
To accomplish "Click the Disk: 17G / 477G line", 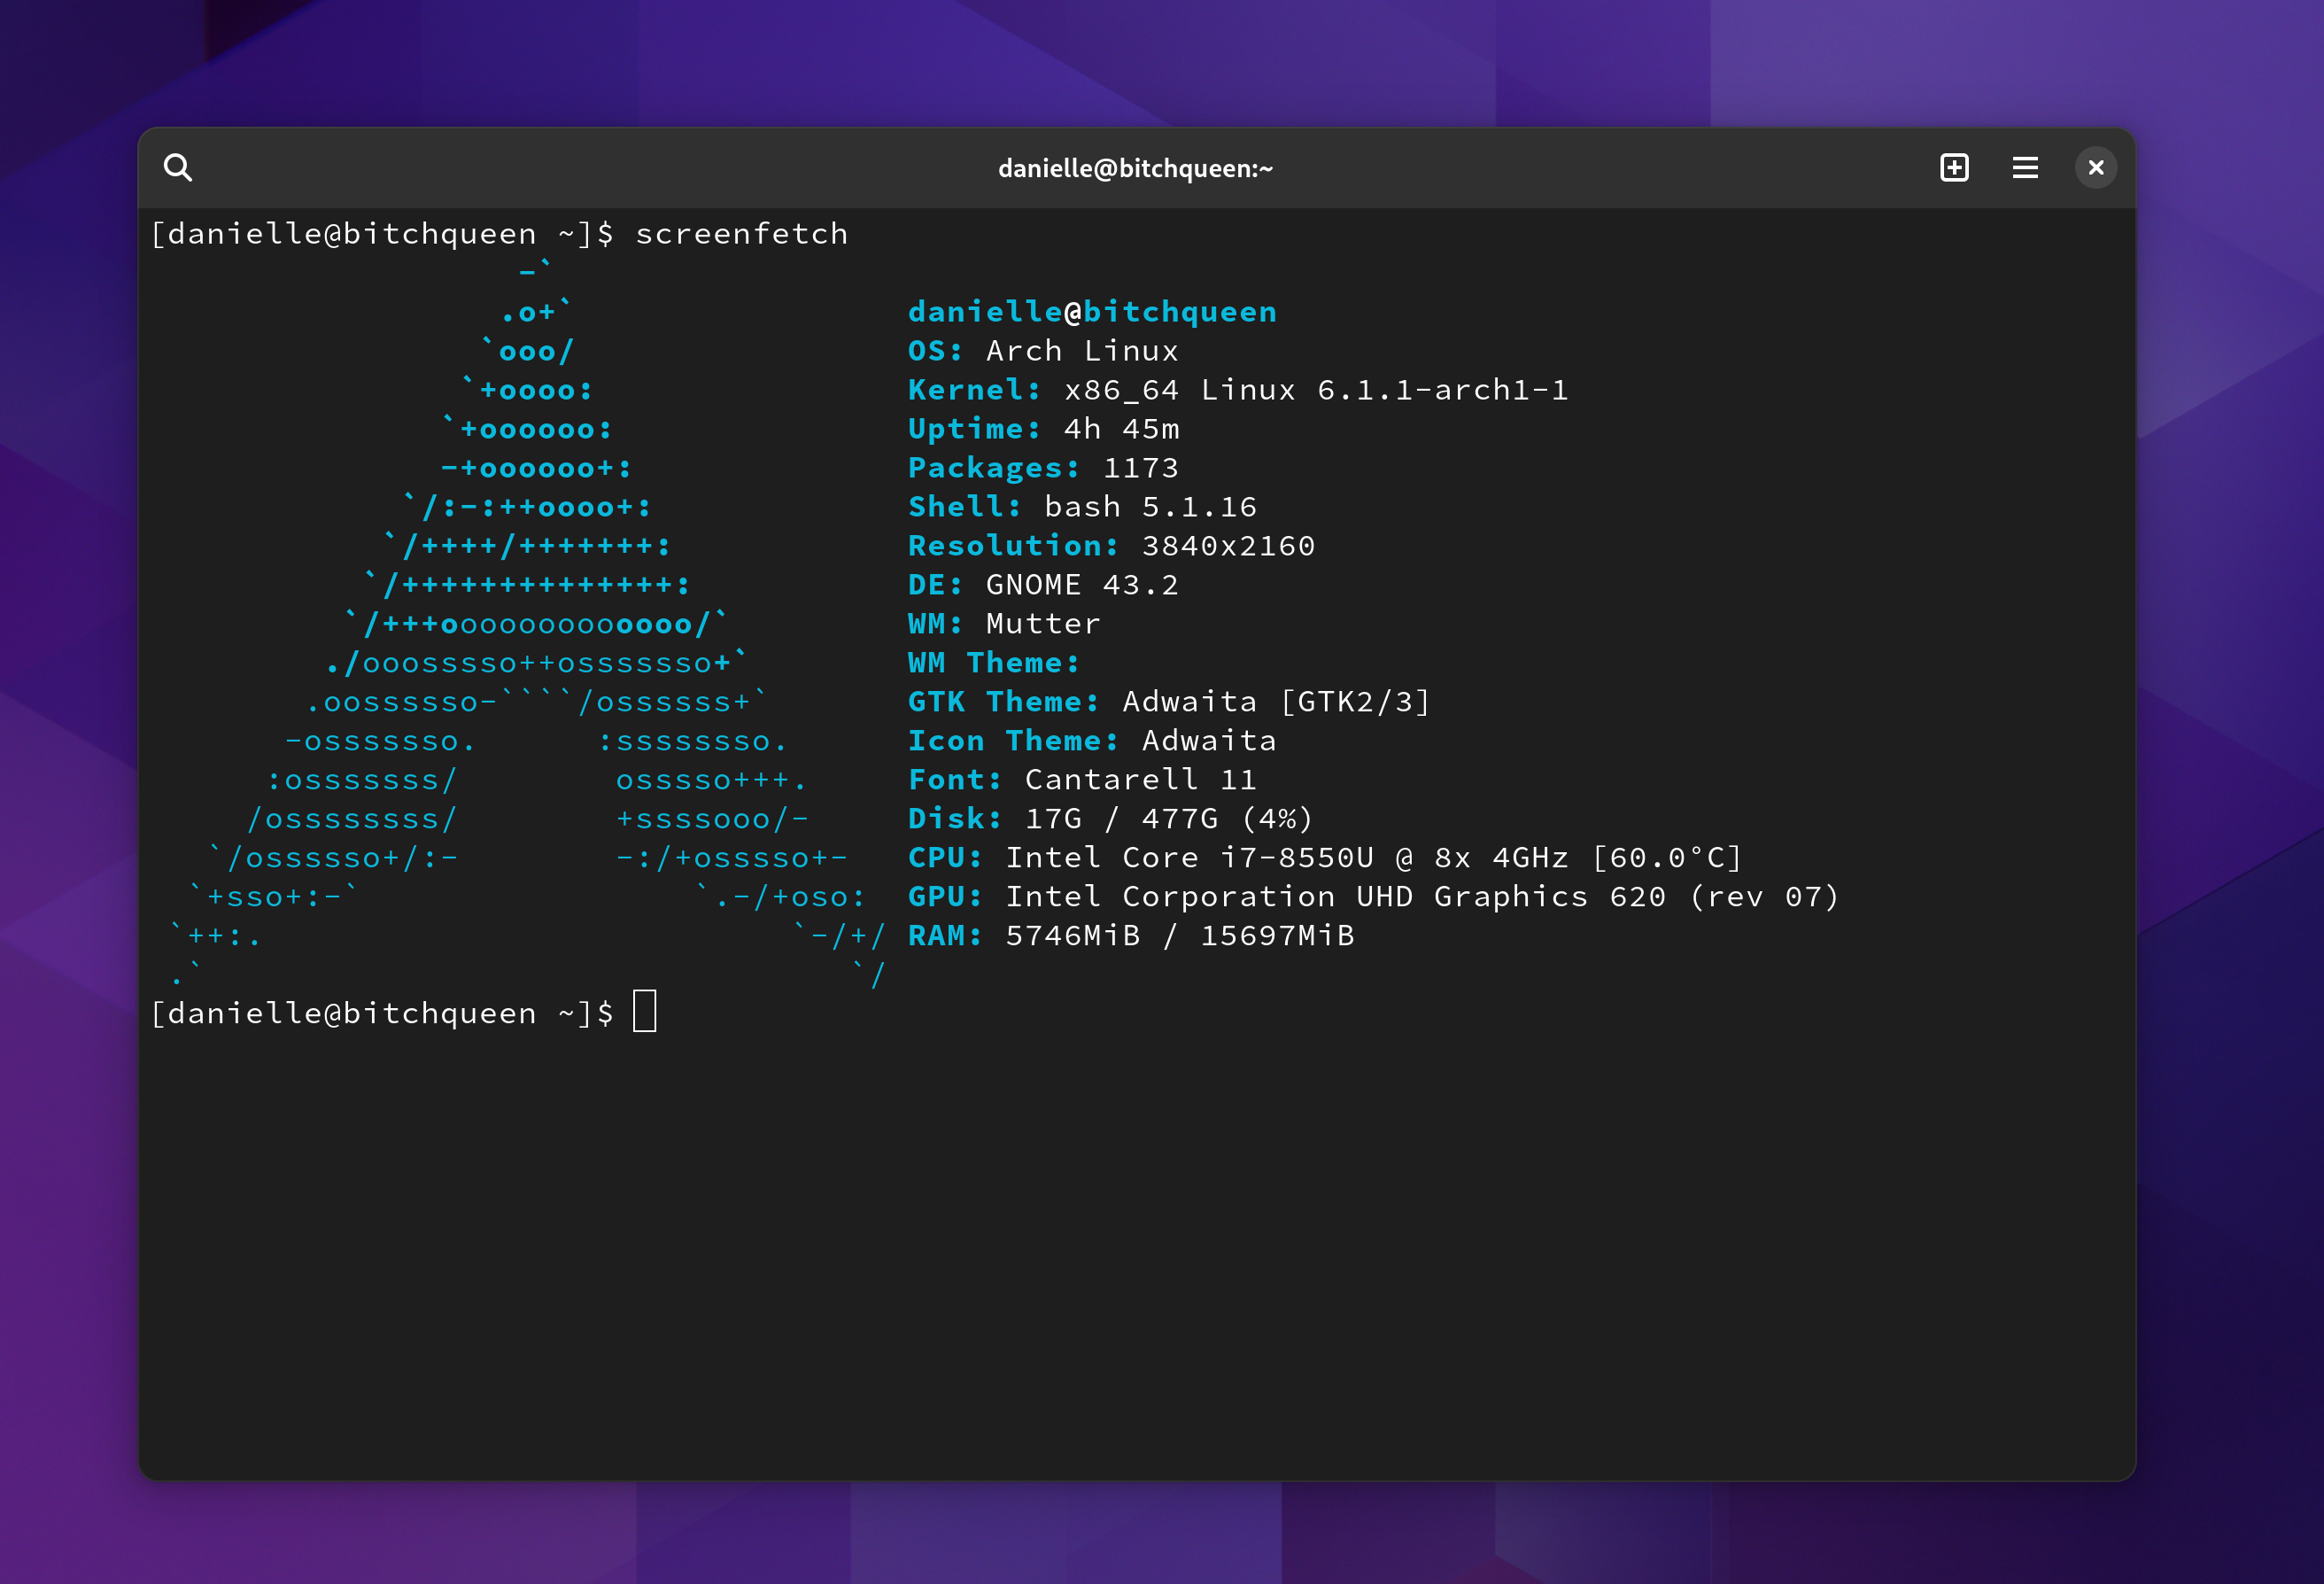I will pos(1111,819).
